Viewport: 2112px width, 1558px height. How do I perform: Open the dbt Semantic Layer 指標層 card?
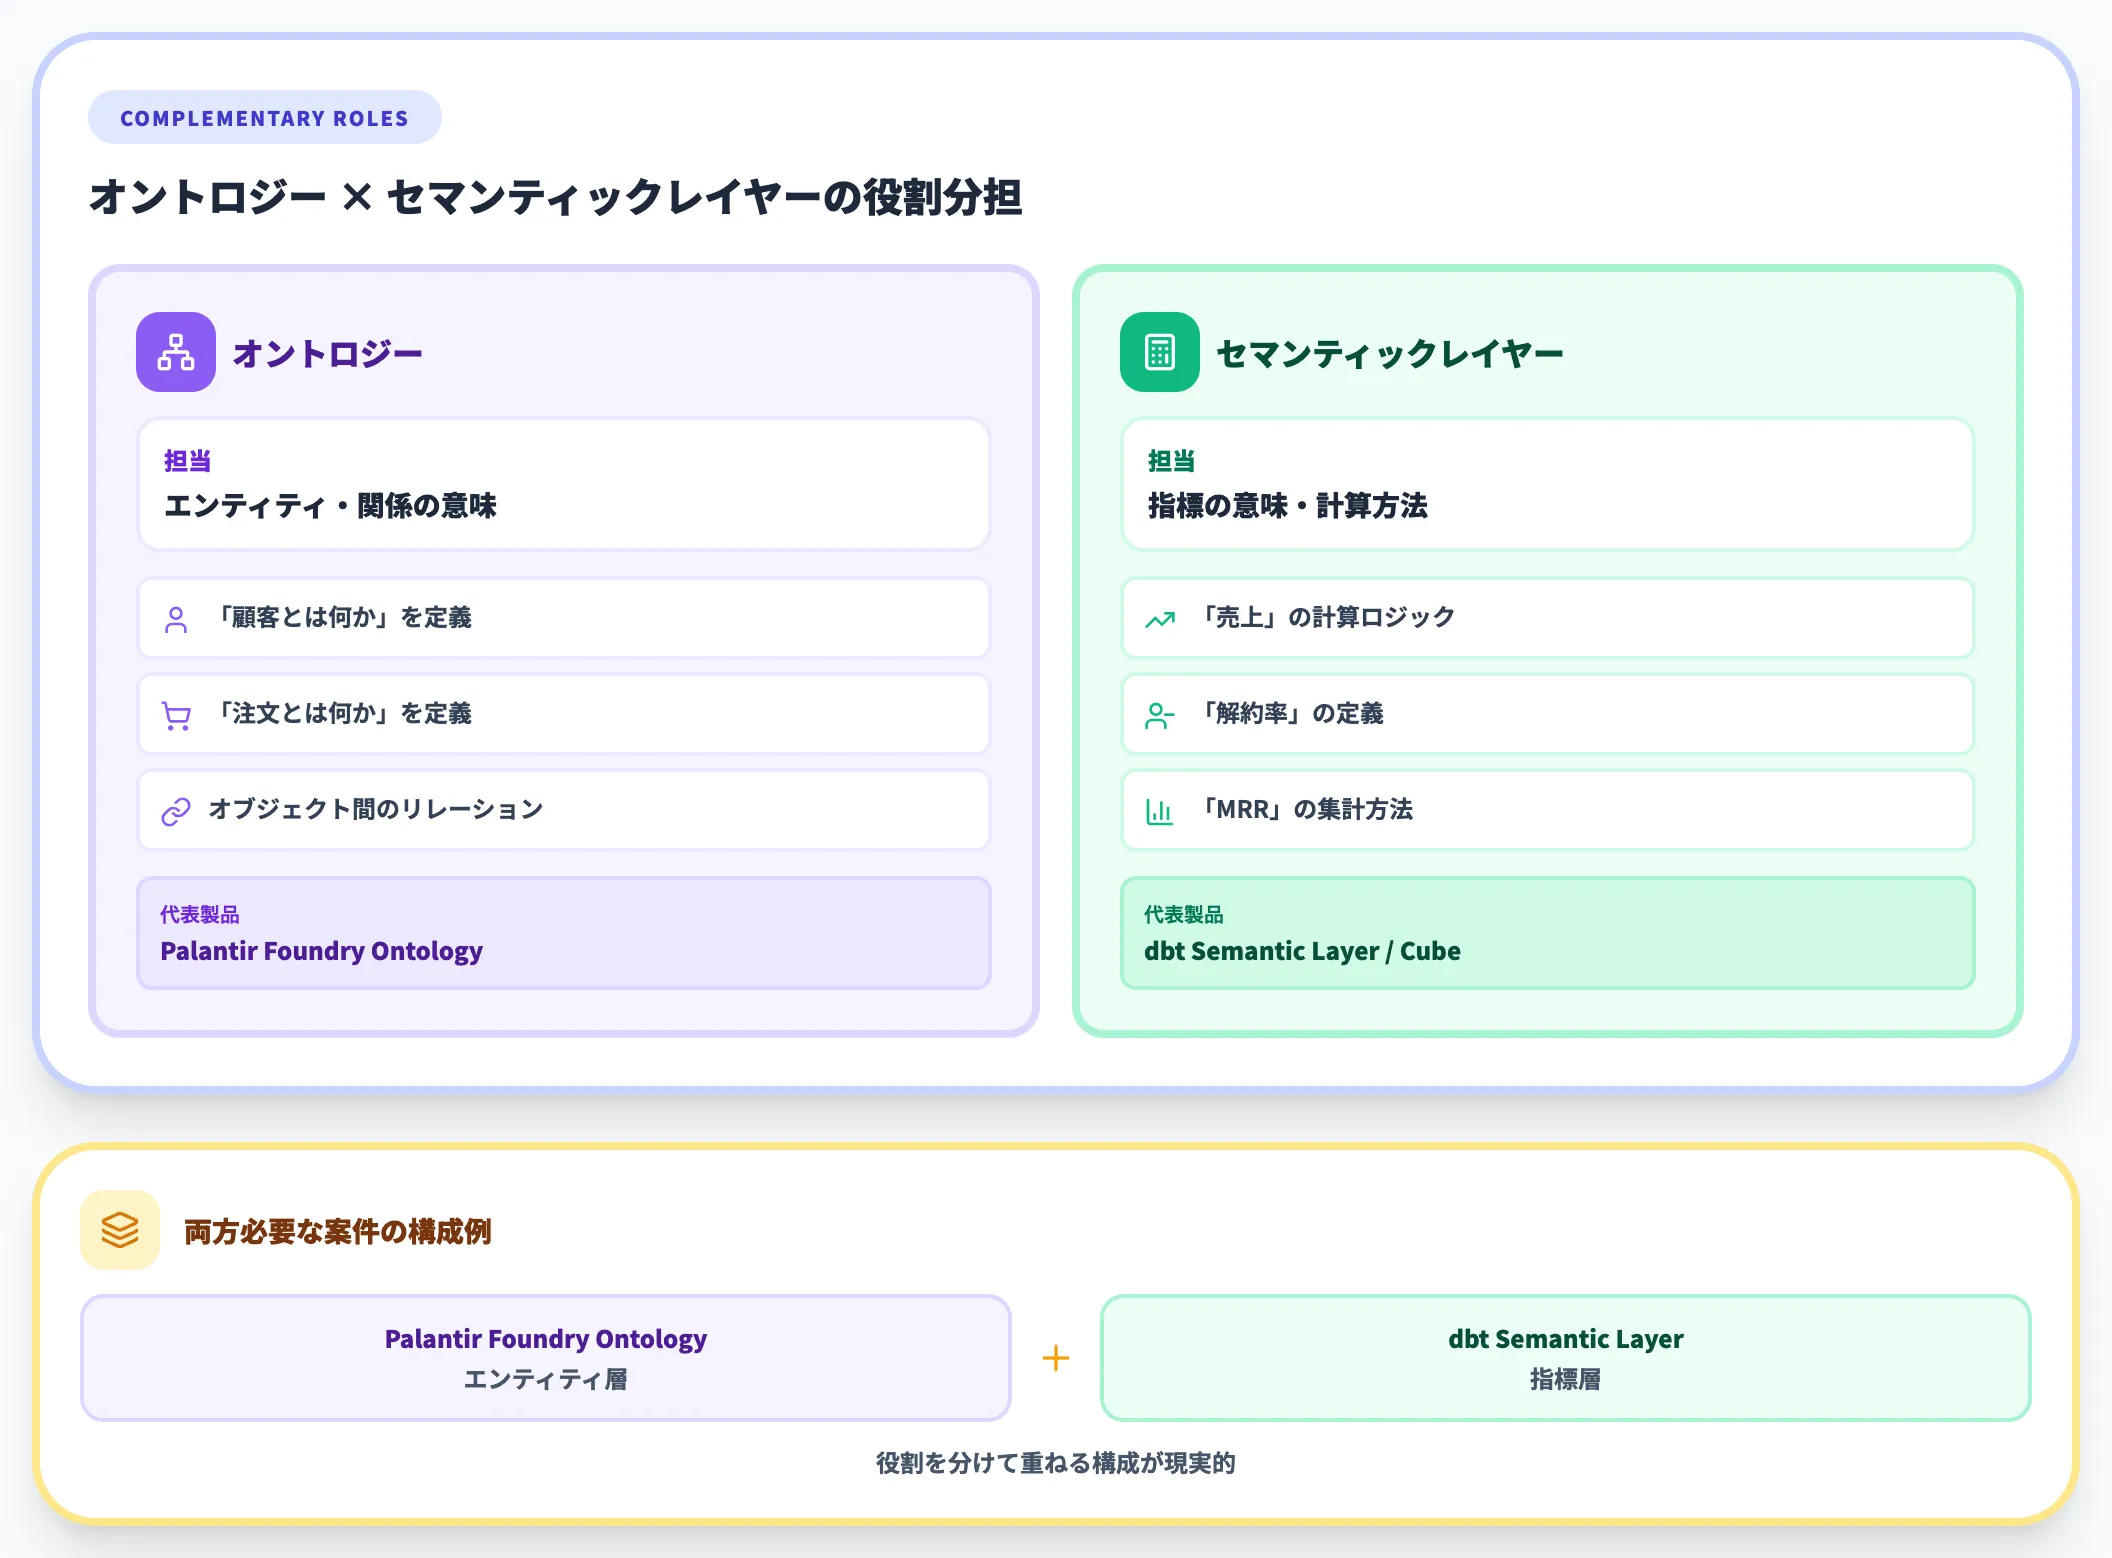[x=1564, y=1358]
